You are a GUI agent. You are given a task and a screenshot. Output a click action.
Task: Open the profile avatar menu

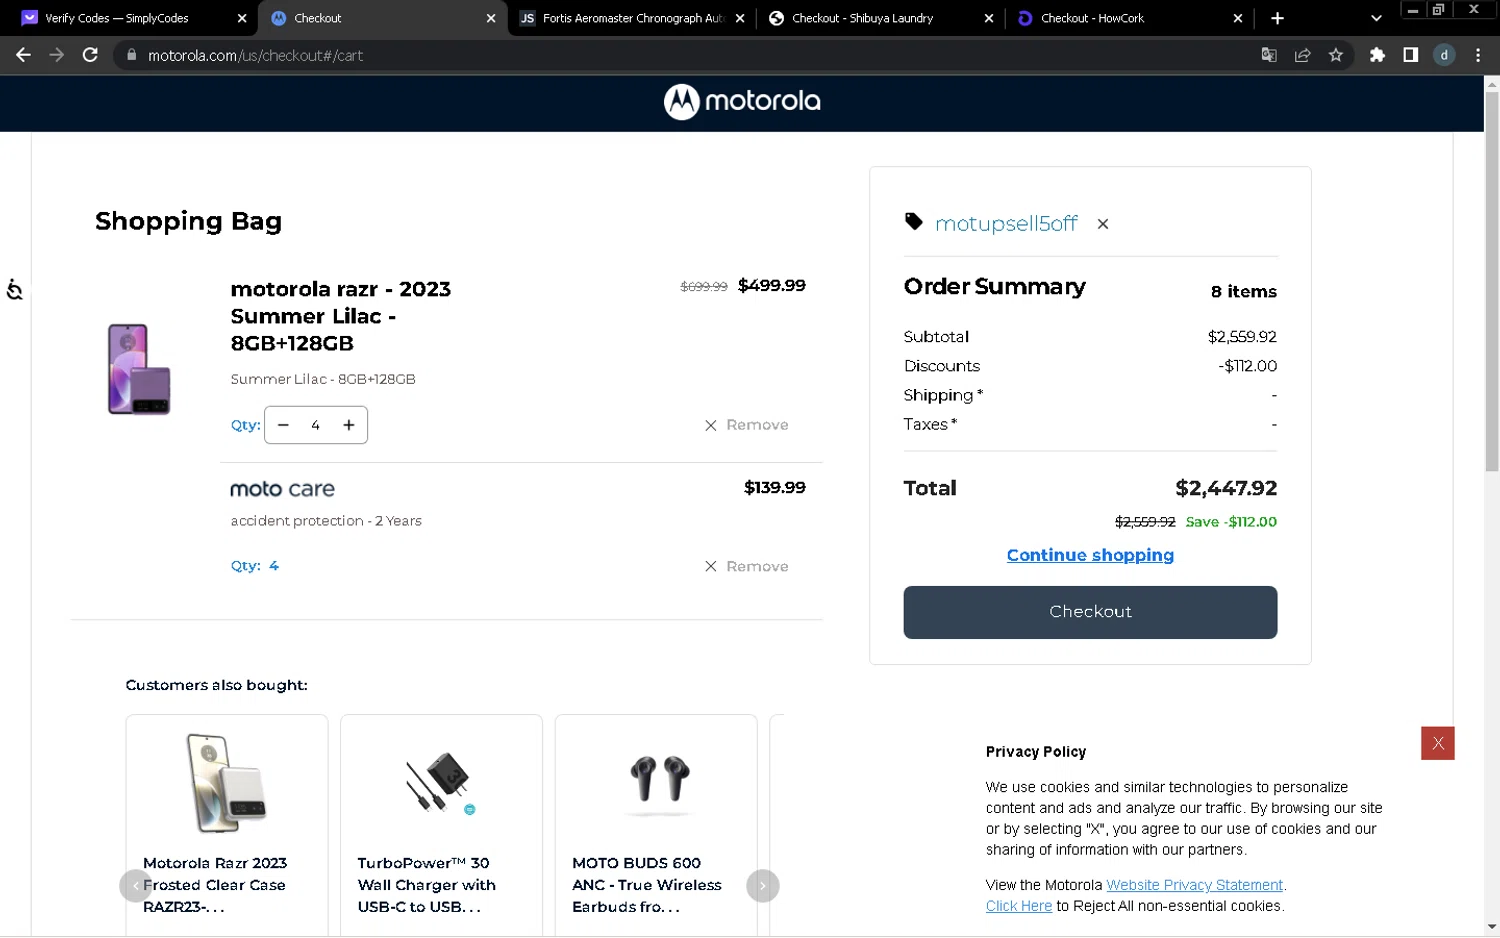pos(1444,55)
